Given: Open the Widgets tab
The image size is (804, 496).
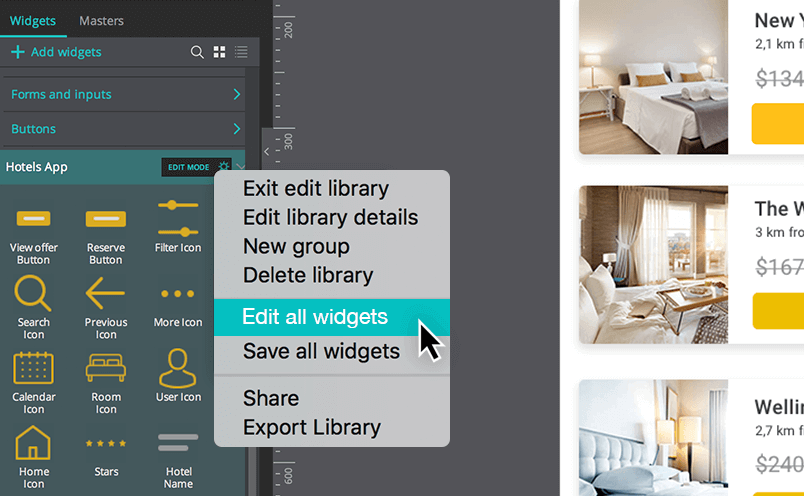Looking at the screenshot, I should tap(33, 21).
